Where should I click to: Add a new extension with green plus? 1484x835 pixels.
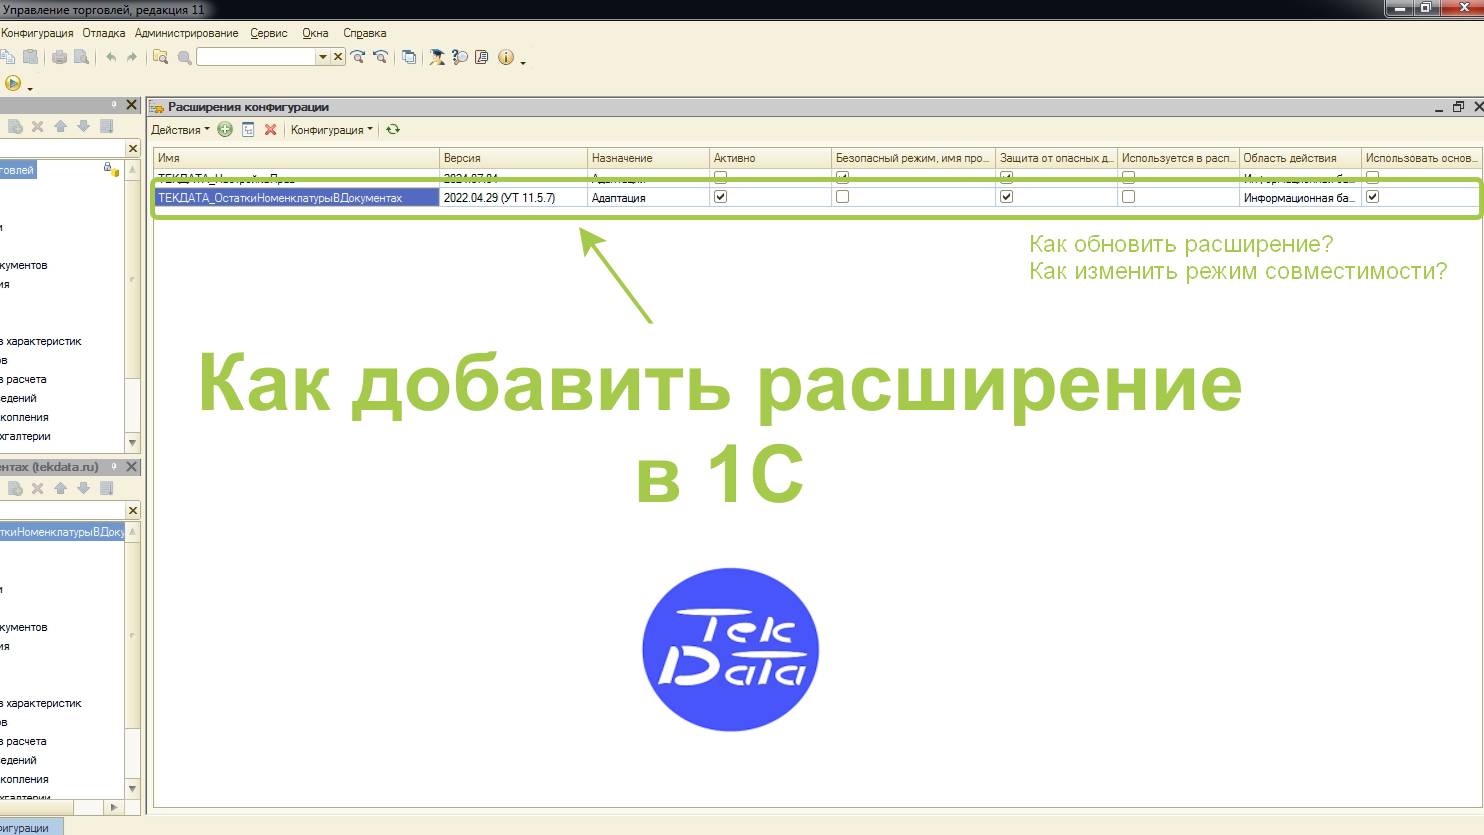click(x=225, y=129)
